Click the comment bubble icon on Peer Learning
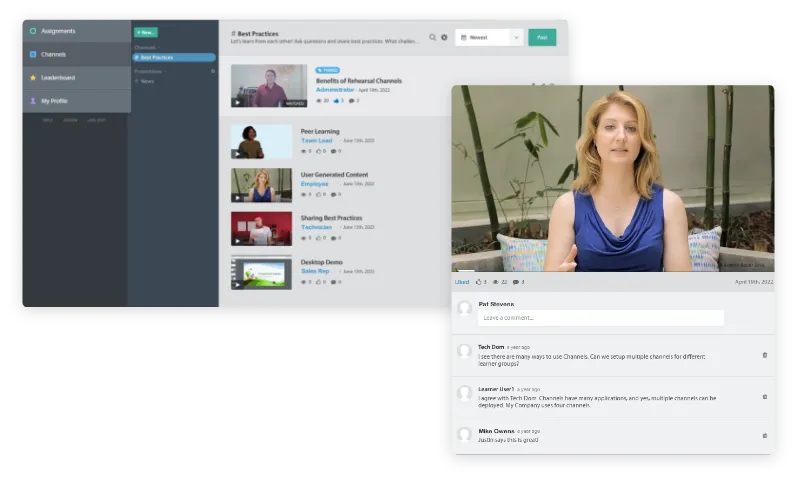 coord(334,151)
